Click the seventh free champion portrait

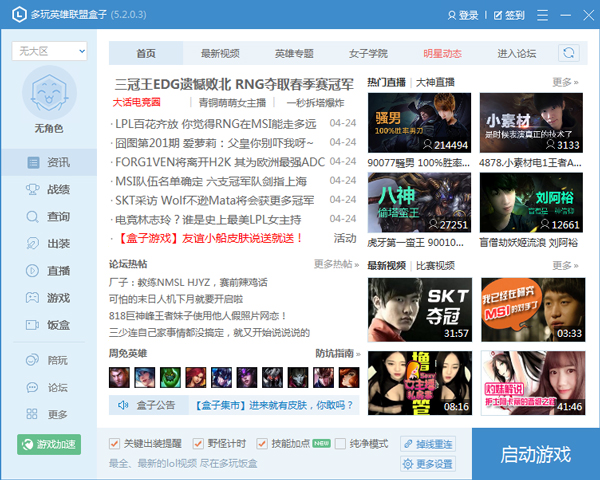(x=272, y=377)
